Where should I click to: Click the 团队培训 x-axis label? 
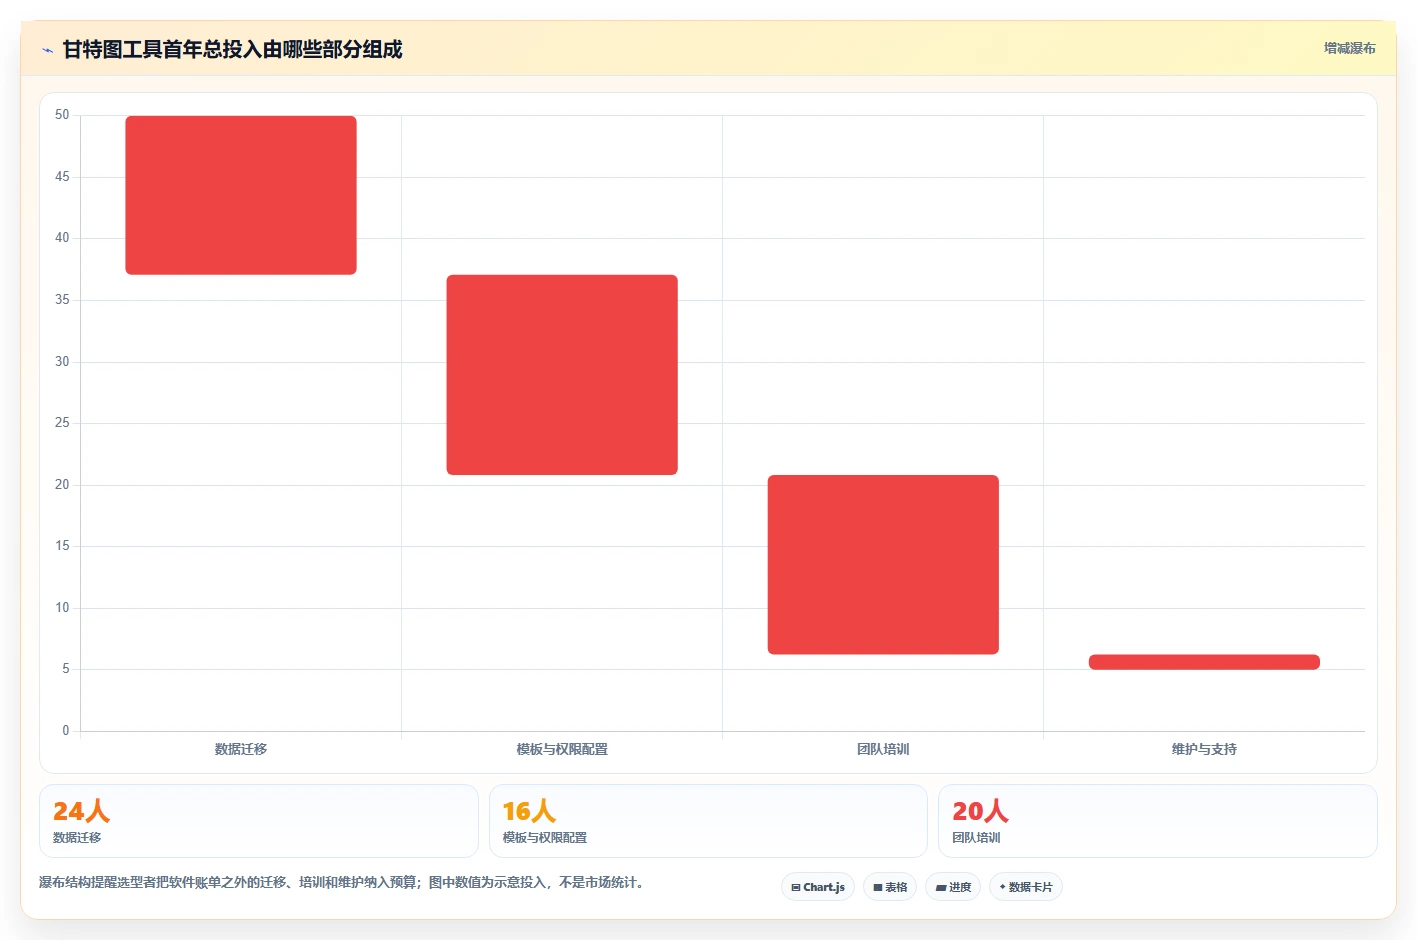[x=883, y=749]
